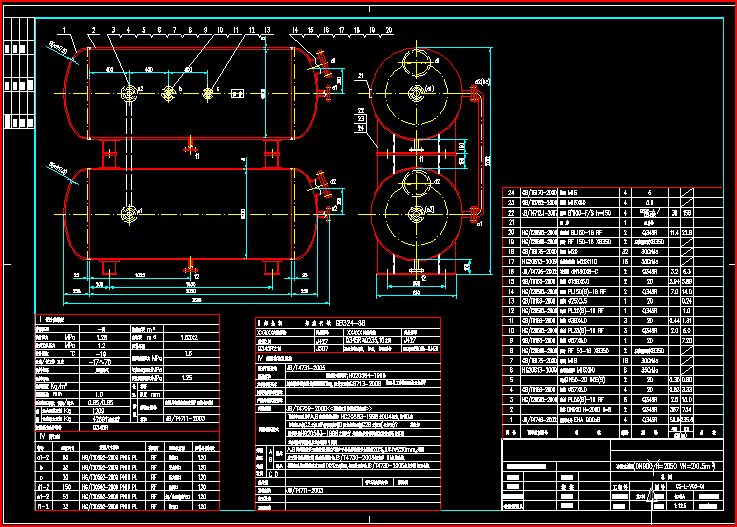Click drain nozzle f2 under lower vessel
737x527 pixels.
pyautogui.click(x=190, y=267)
